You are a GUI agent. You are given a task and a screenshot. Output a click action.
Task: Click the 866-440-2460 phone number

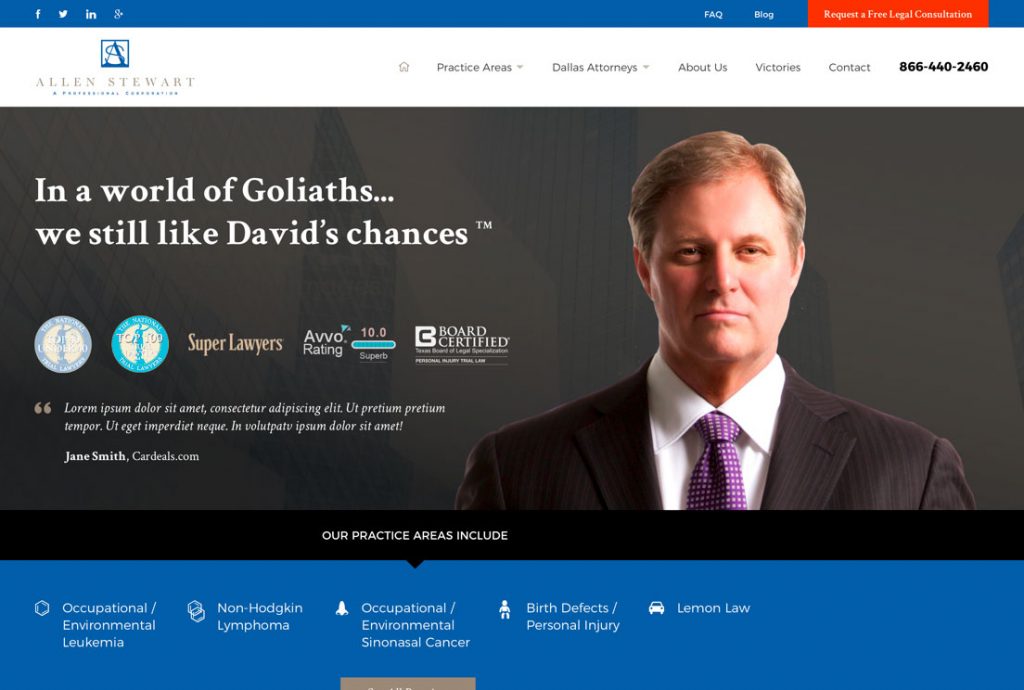click(943, 67)
